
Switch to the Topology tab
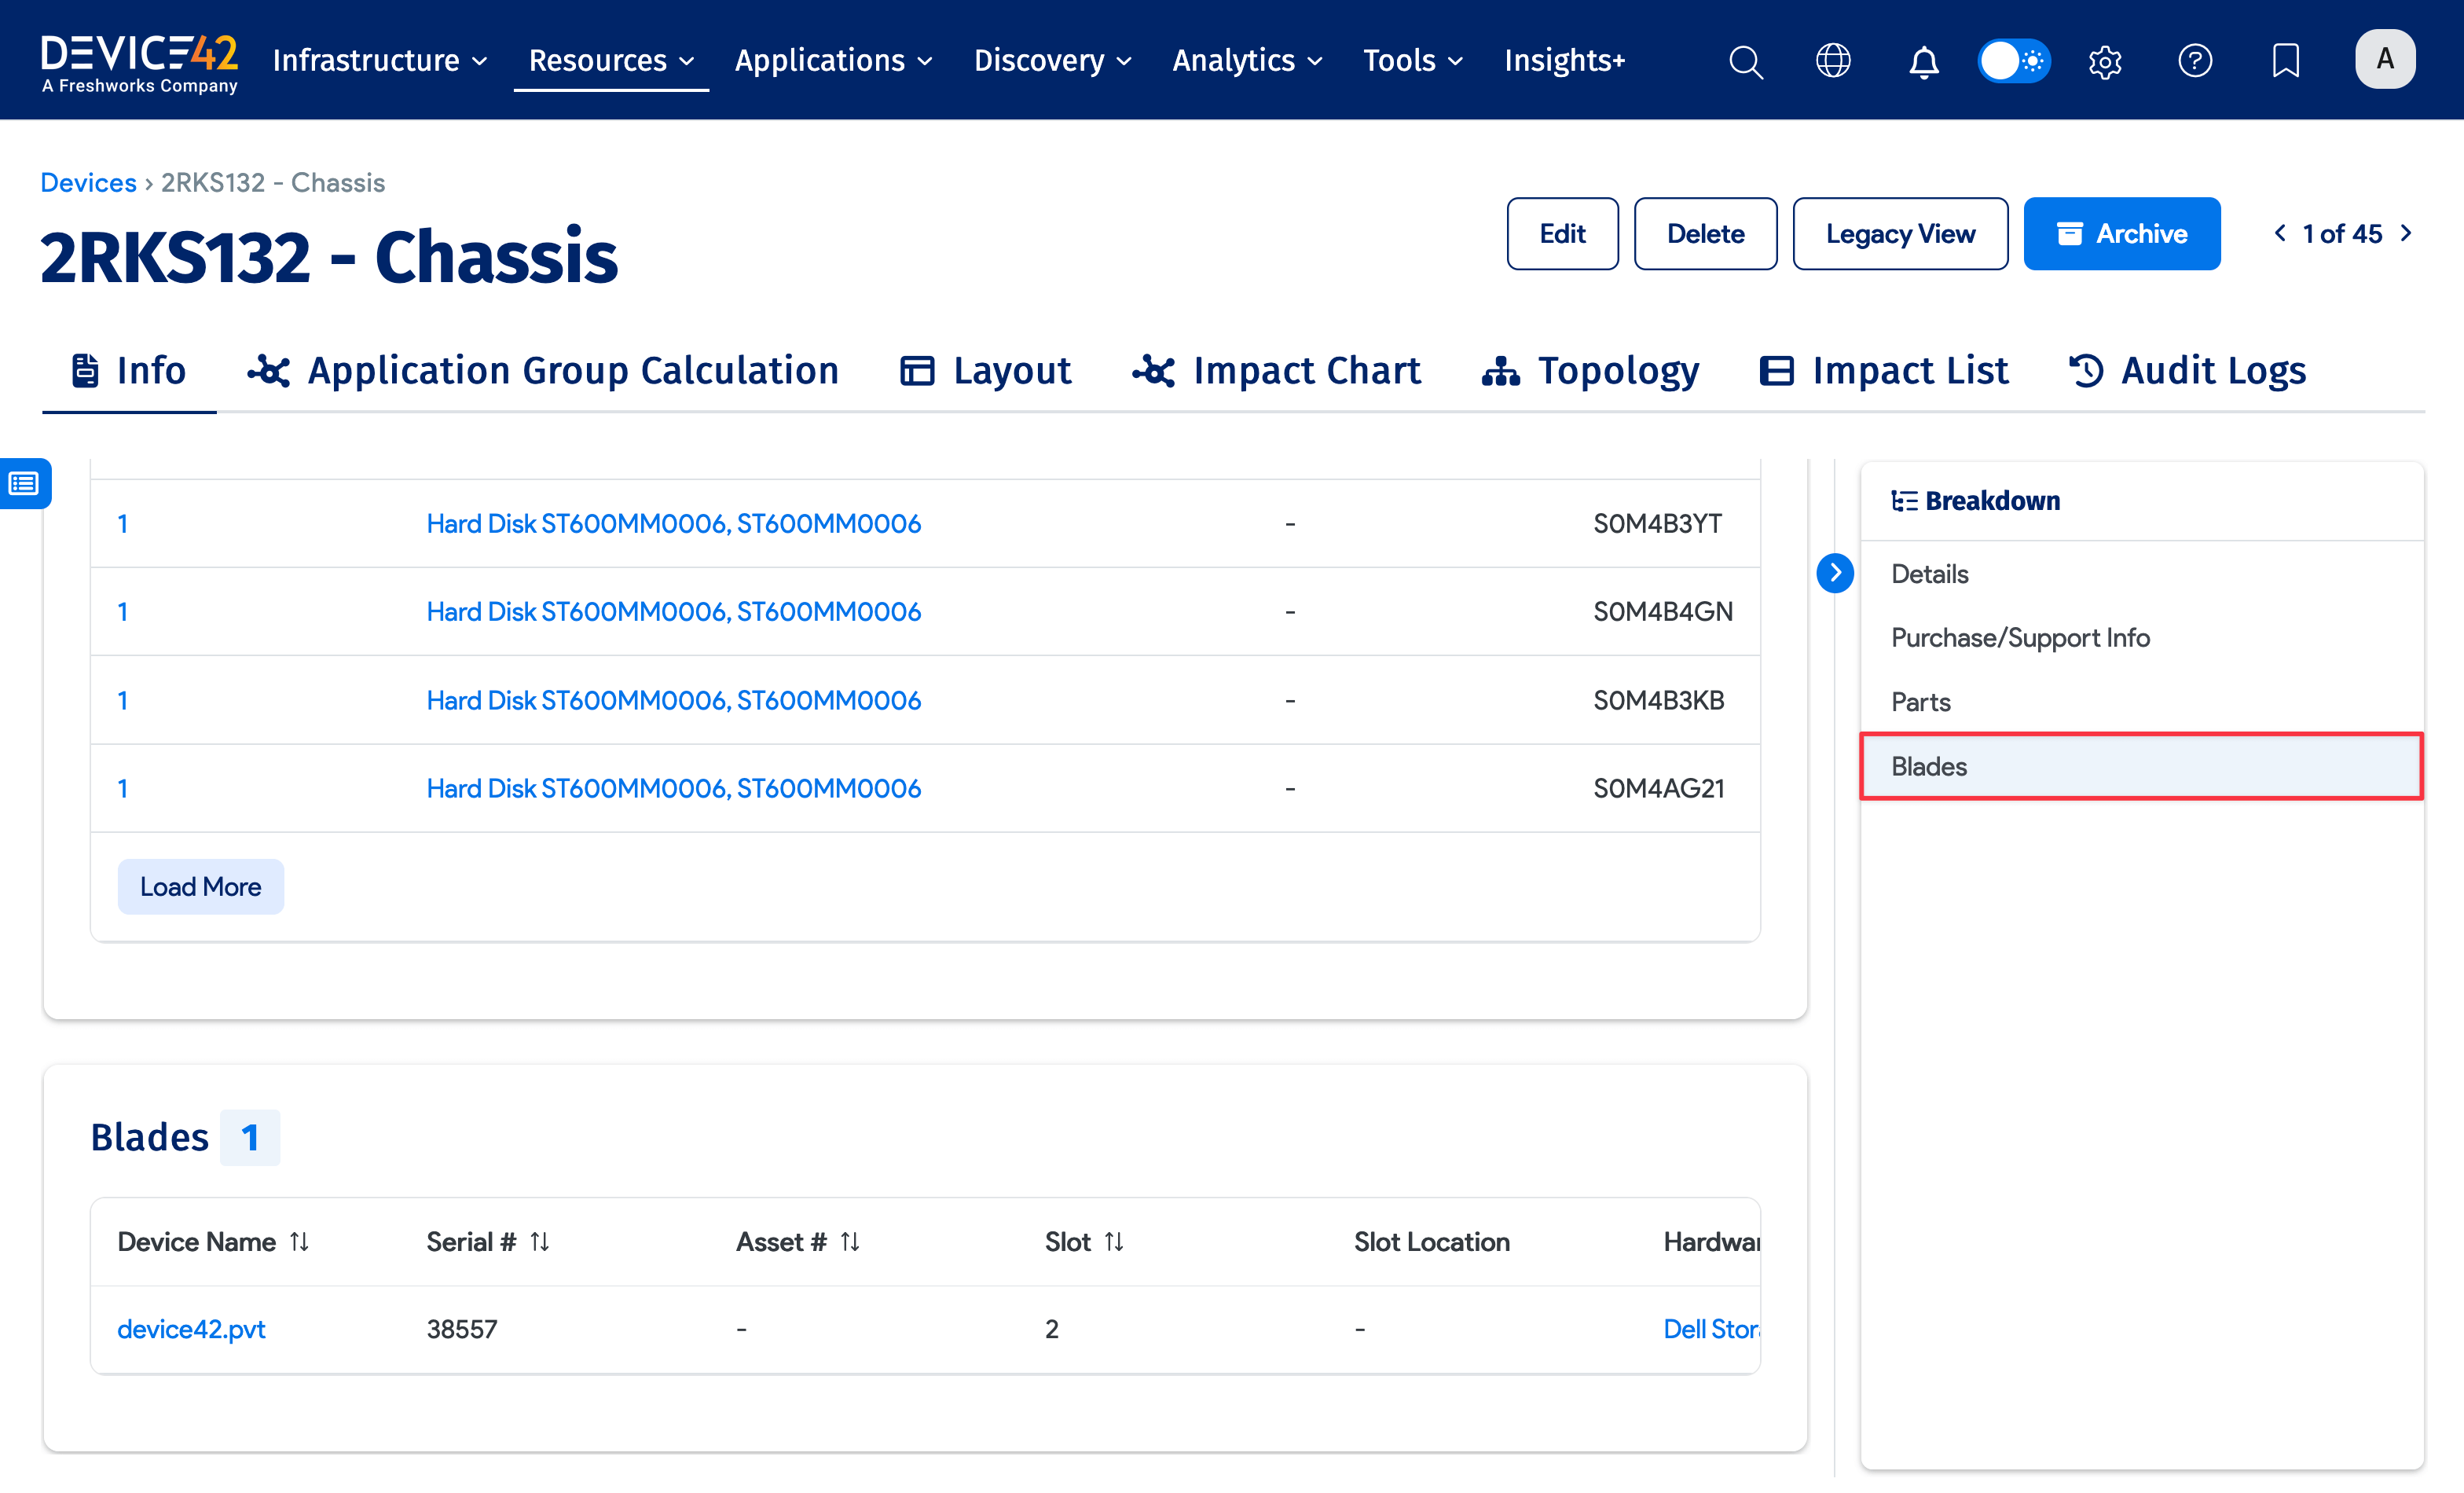click(1591, 371)
